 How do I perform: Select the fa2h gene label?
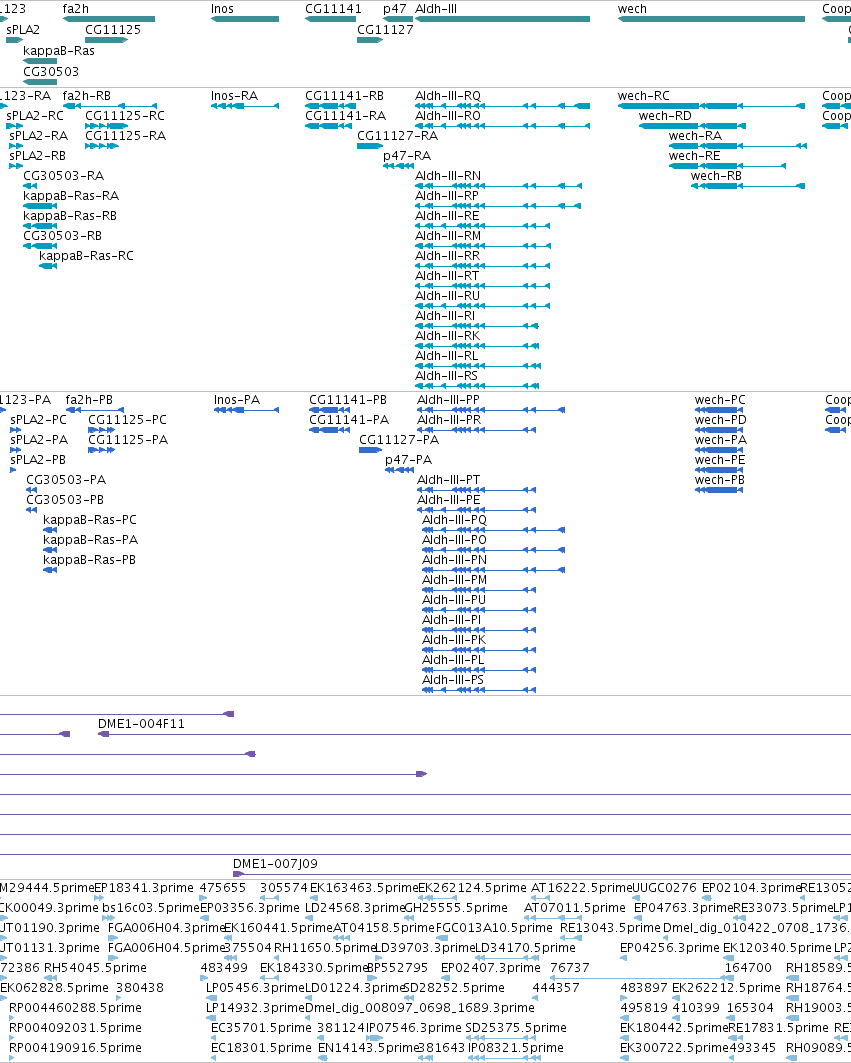click(x=75, y=9)
